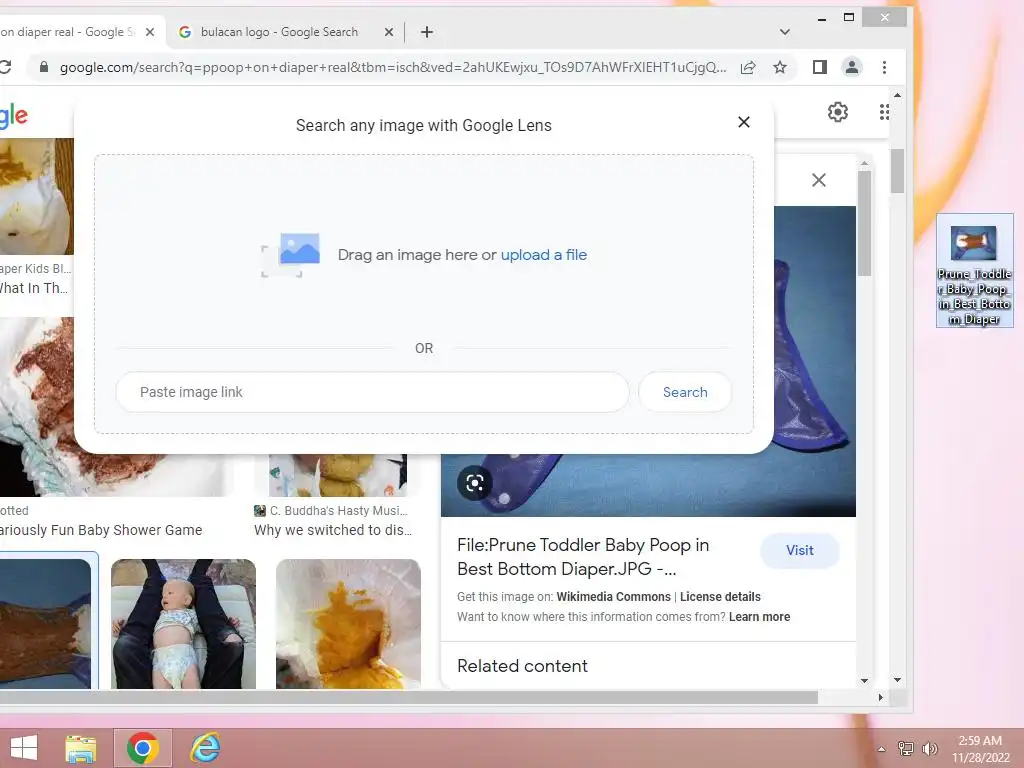Click 'Learn more' about image information
1024x768 pixels.
click(x=759, y=617)
